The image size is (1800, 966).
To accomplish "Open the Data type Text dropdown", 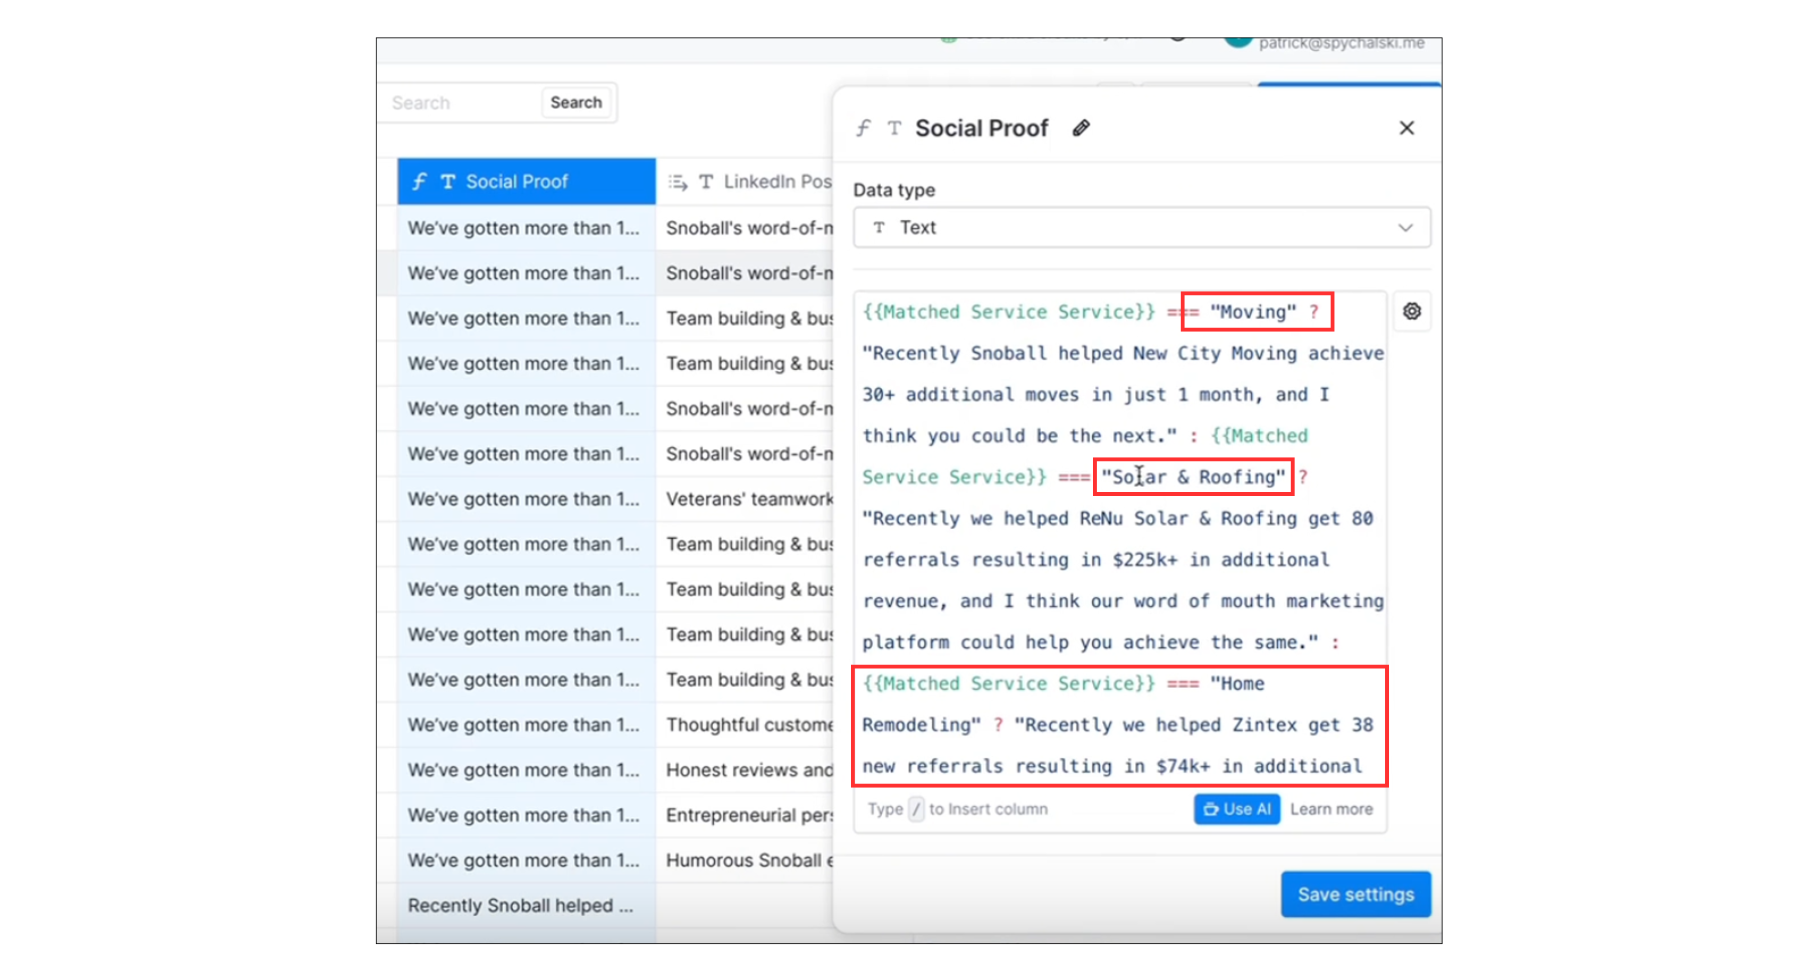I will click(x=1141, y=228).
